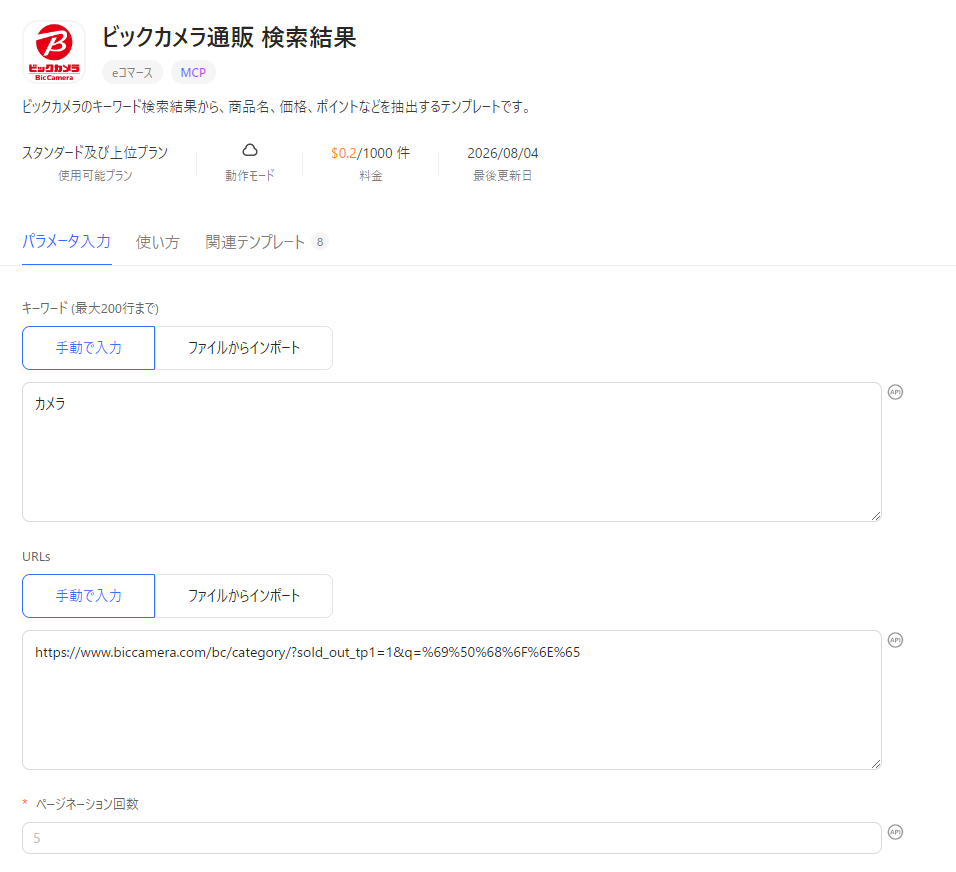Select 手動で入力 under URLs
This screenshot has height=872, width=956.
(x=88, y=596)
